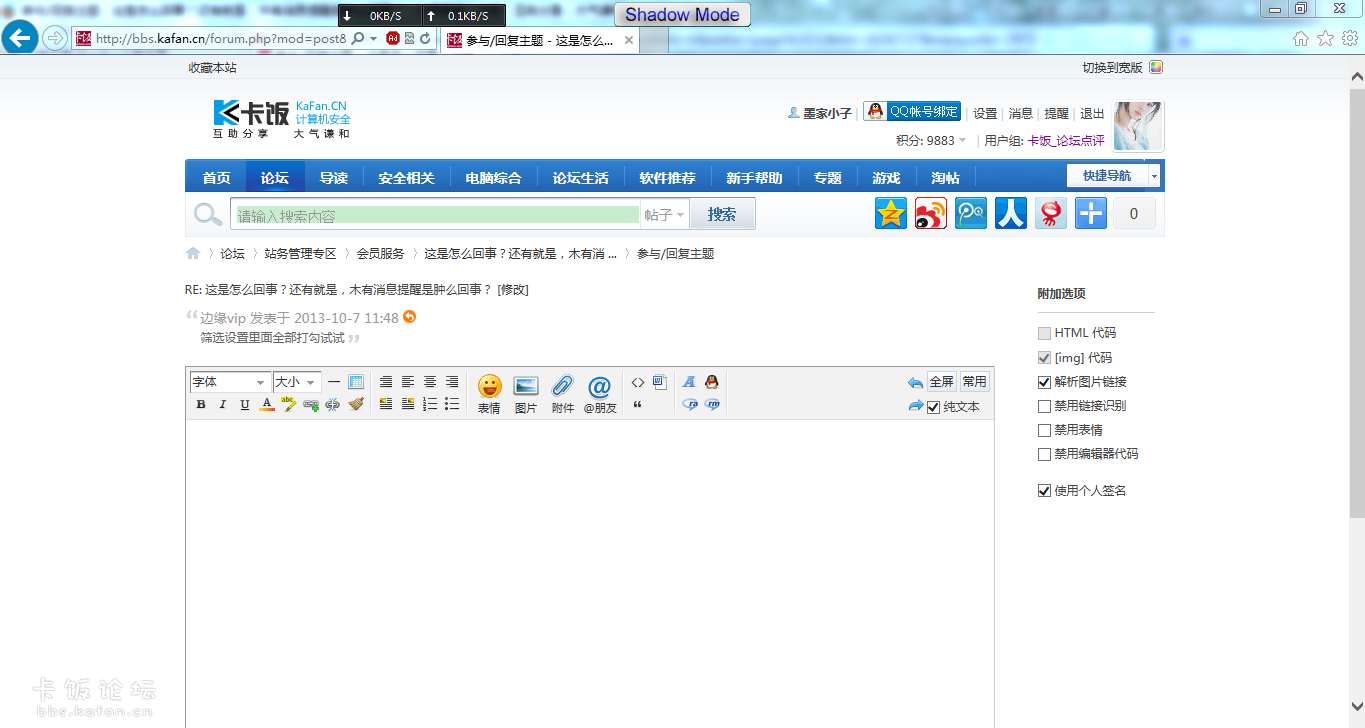Switch editor to 全屏 fullscreen
The image size is (1365, 728).
[942, 382]
